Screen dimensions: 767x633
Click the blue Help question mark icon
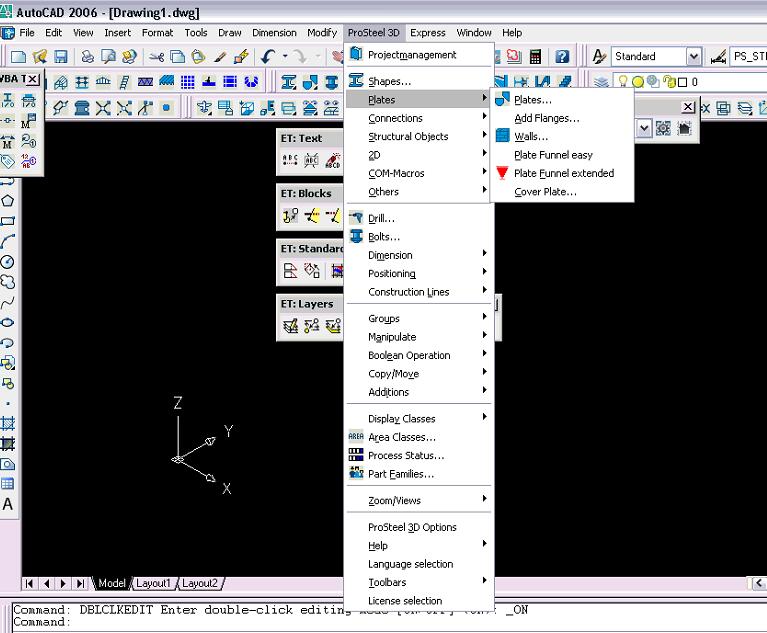[x=562, y=57]
